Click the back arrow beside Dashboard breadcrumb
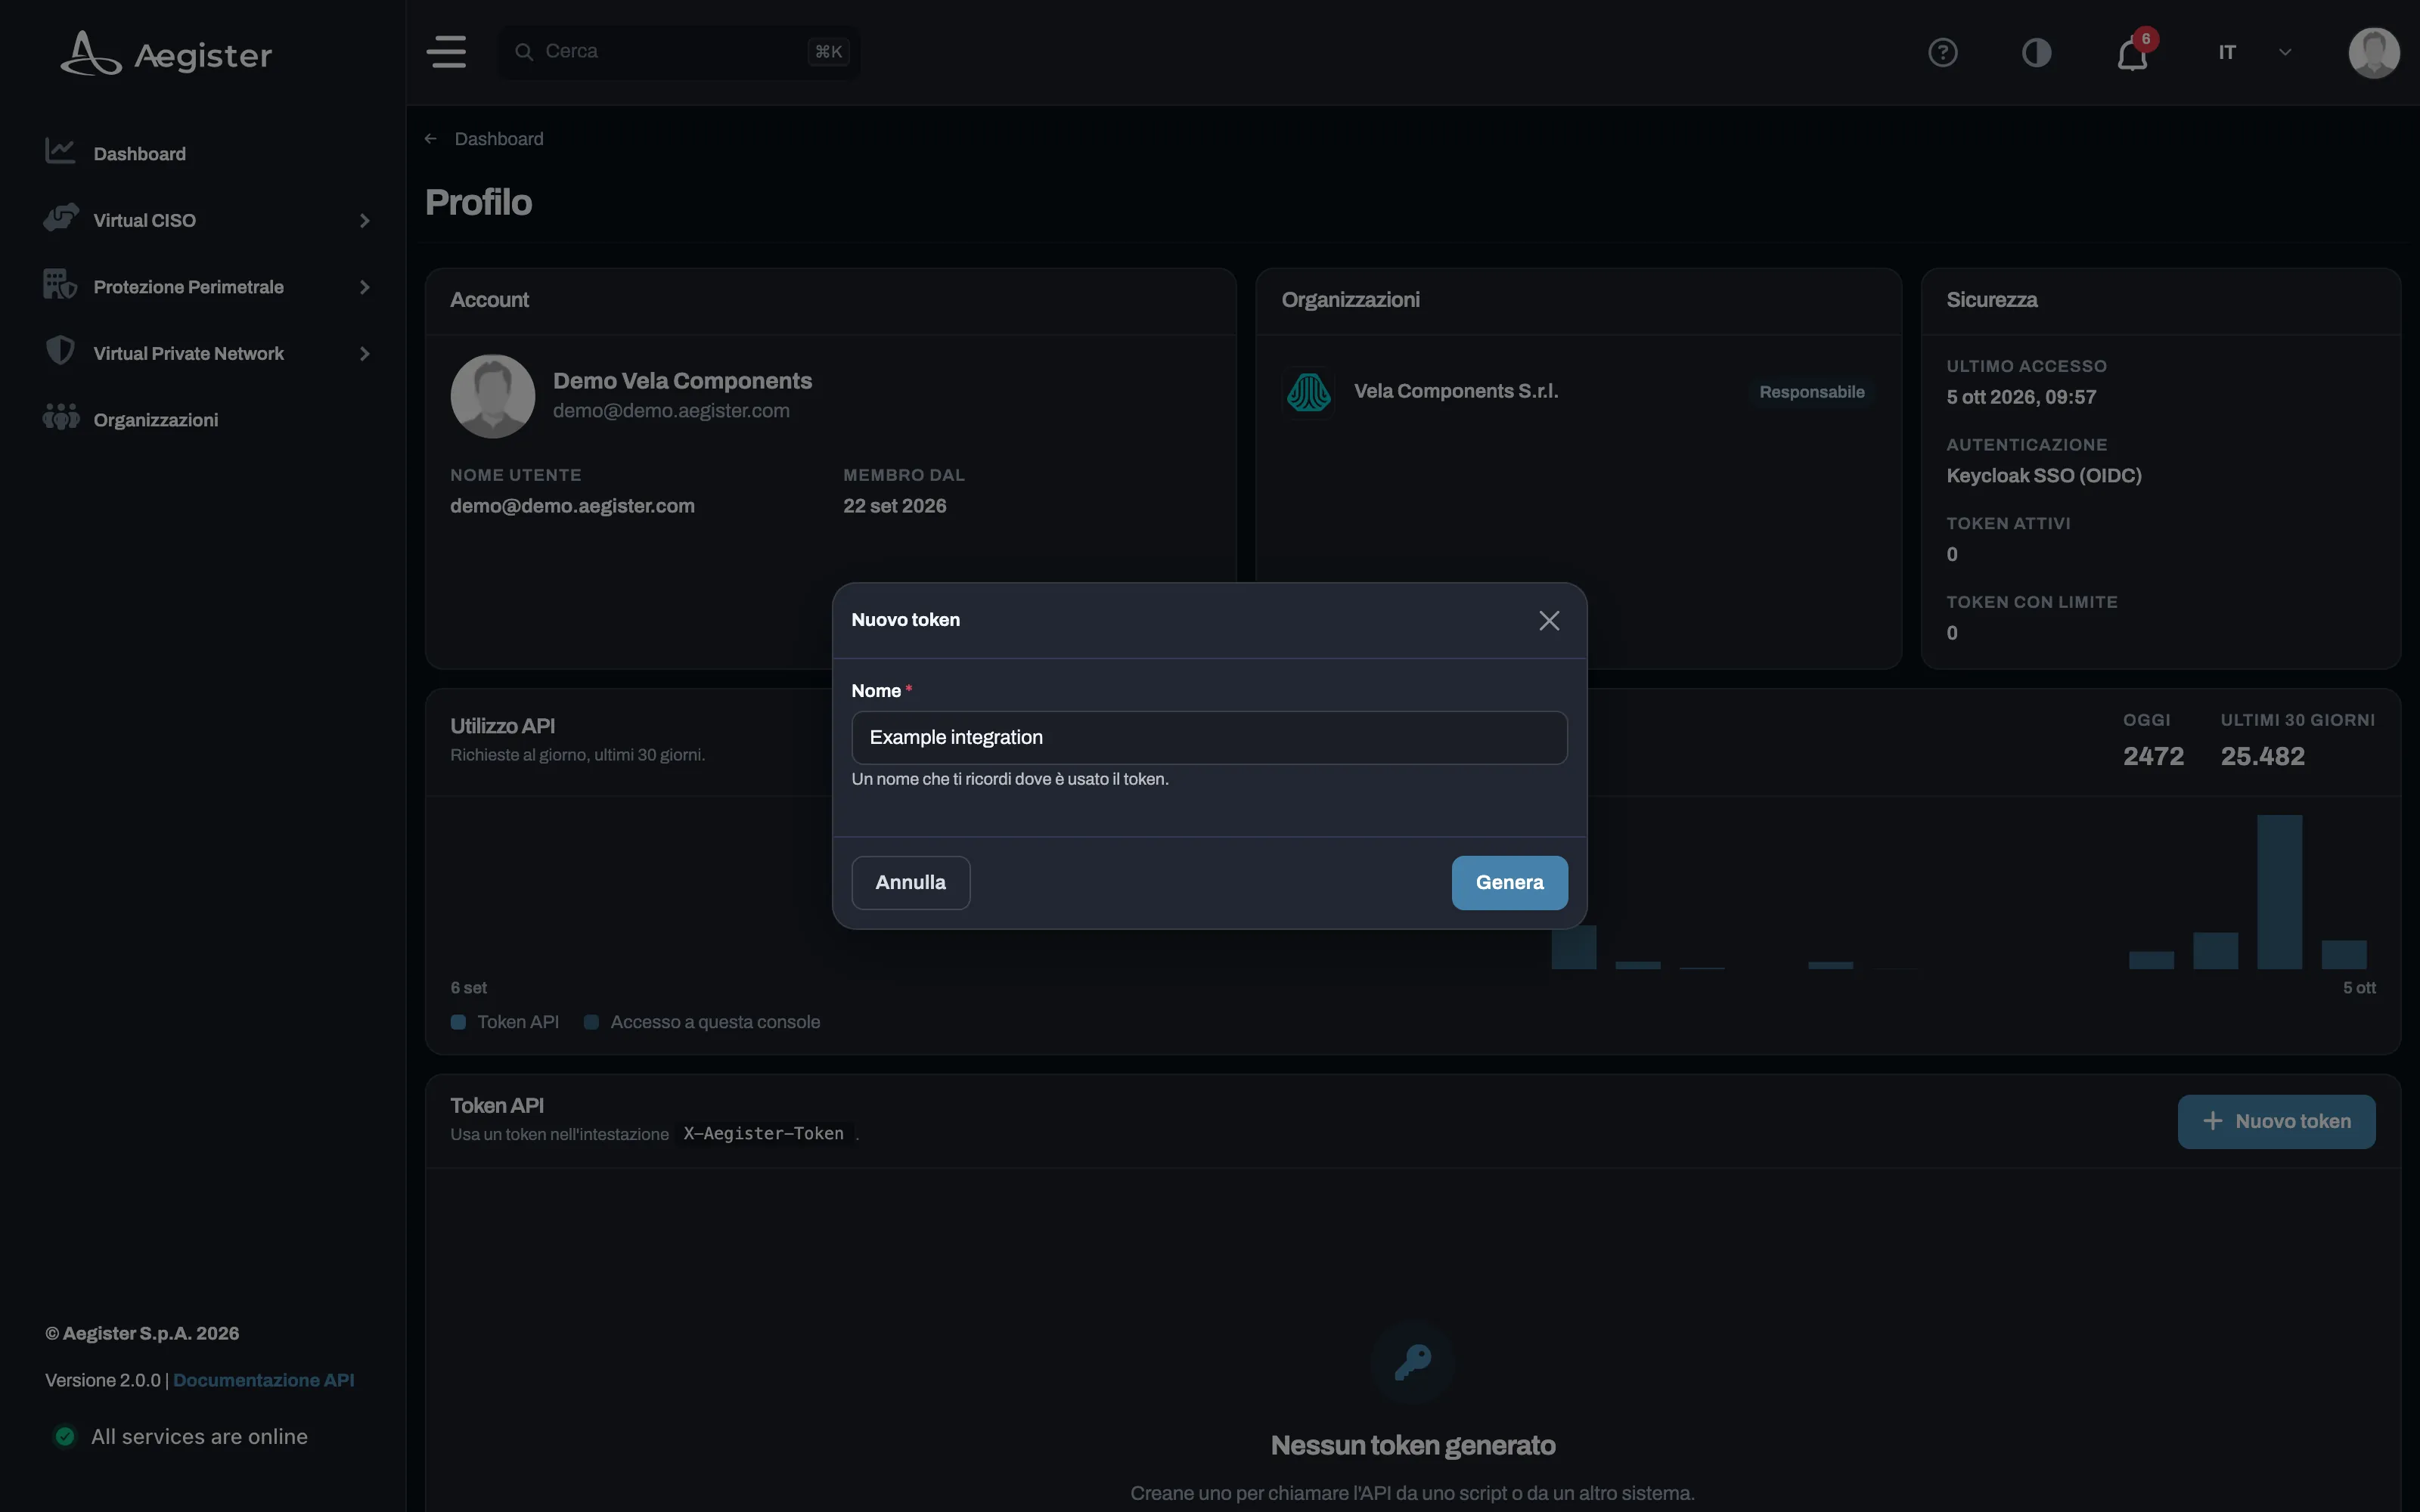 (431, 139)
